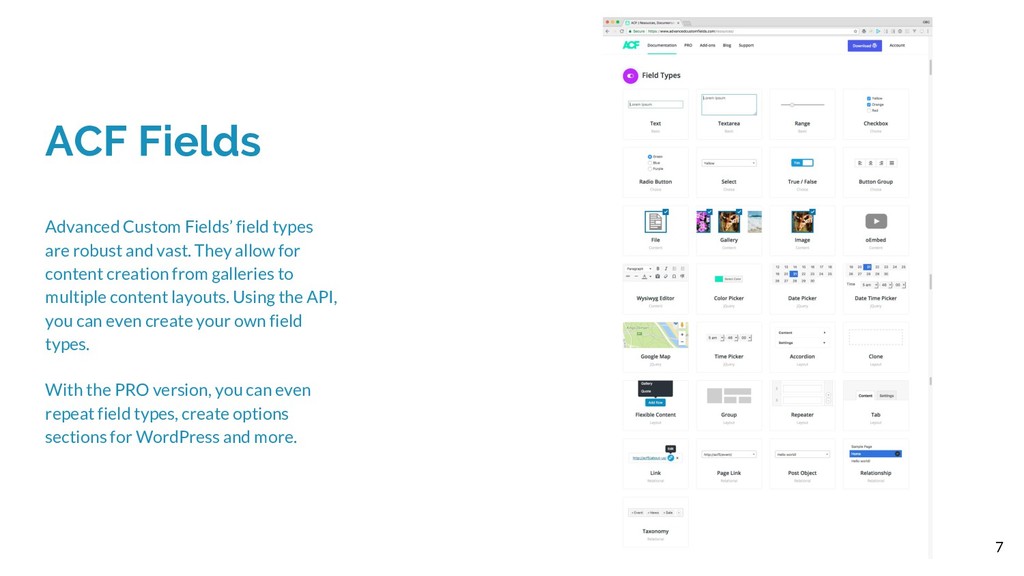Click the purple flowers Gallery thumbnail
Image resolution: width=1024 pixels, height=576 pixels.
[703, 222]
